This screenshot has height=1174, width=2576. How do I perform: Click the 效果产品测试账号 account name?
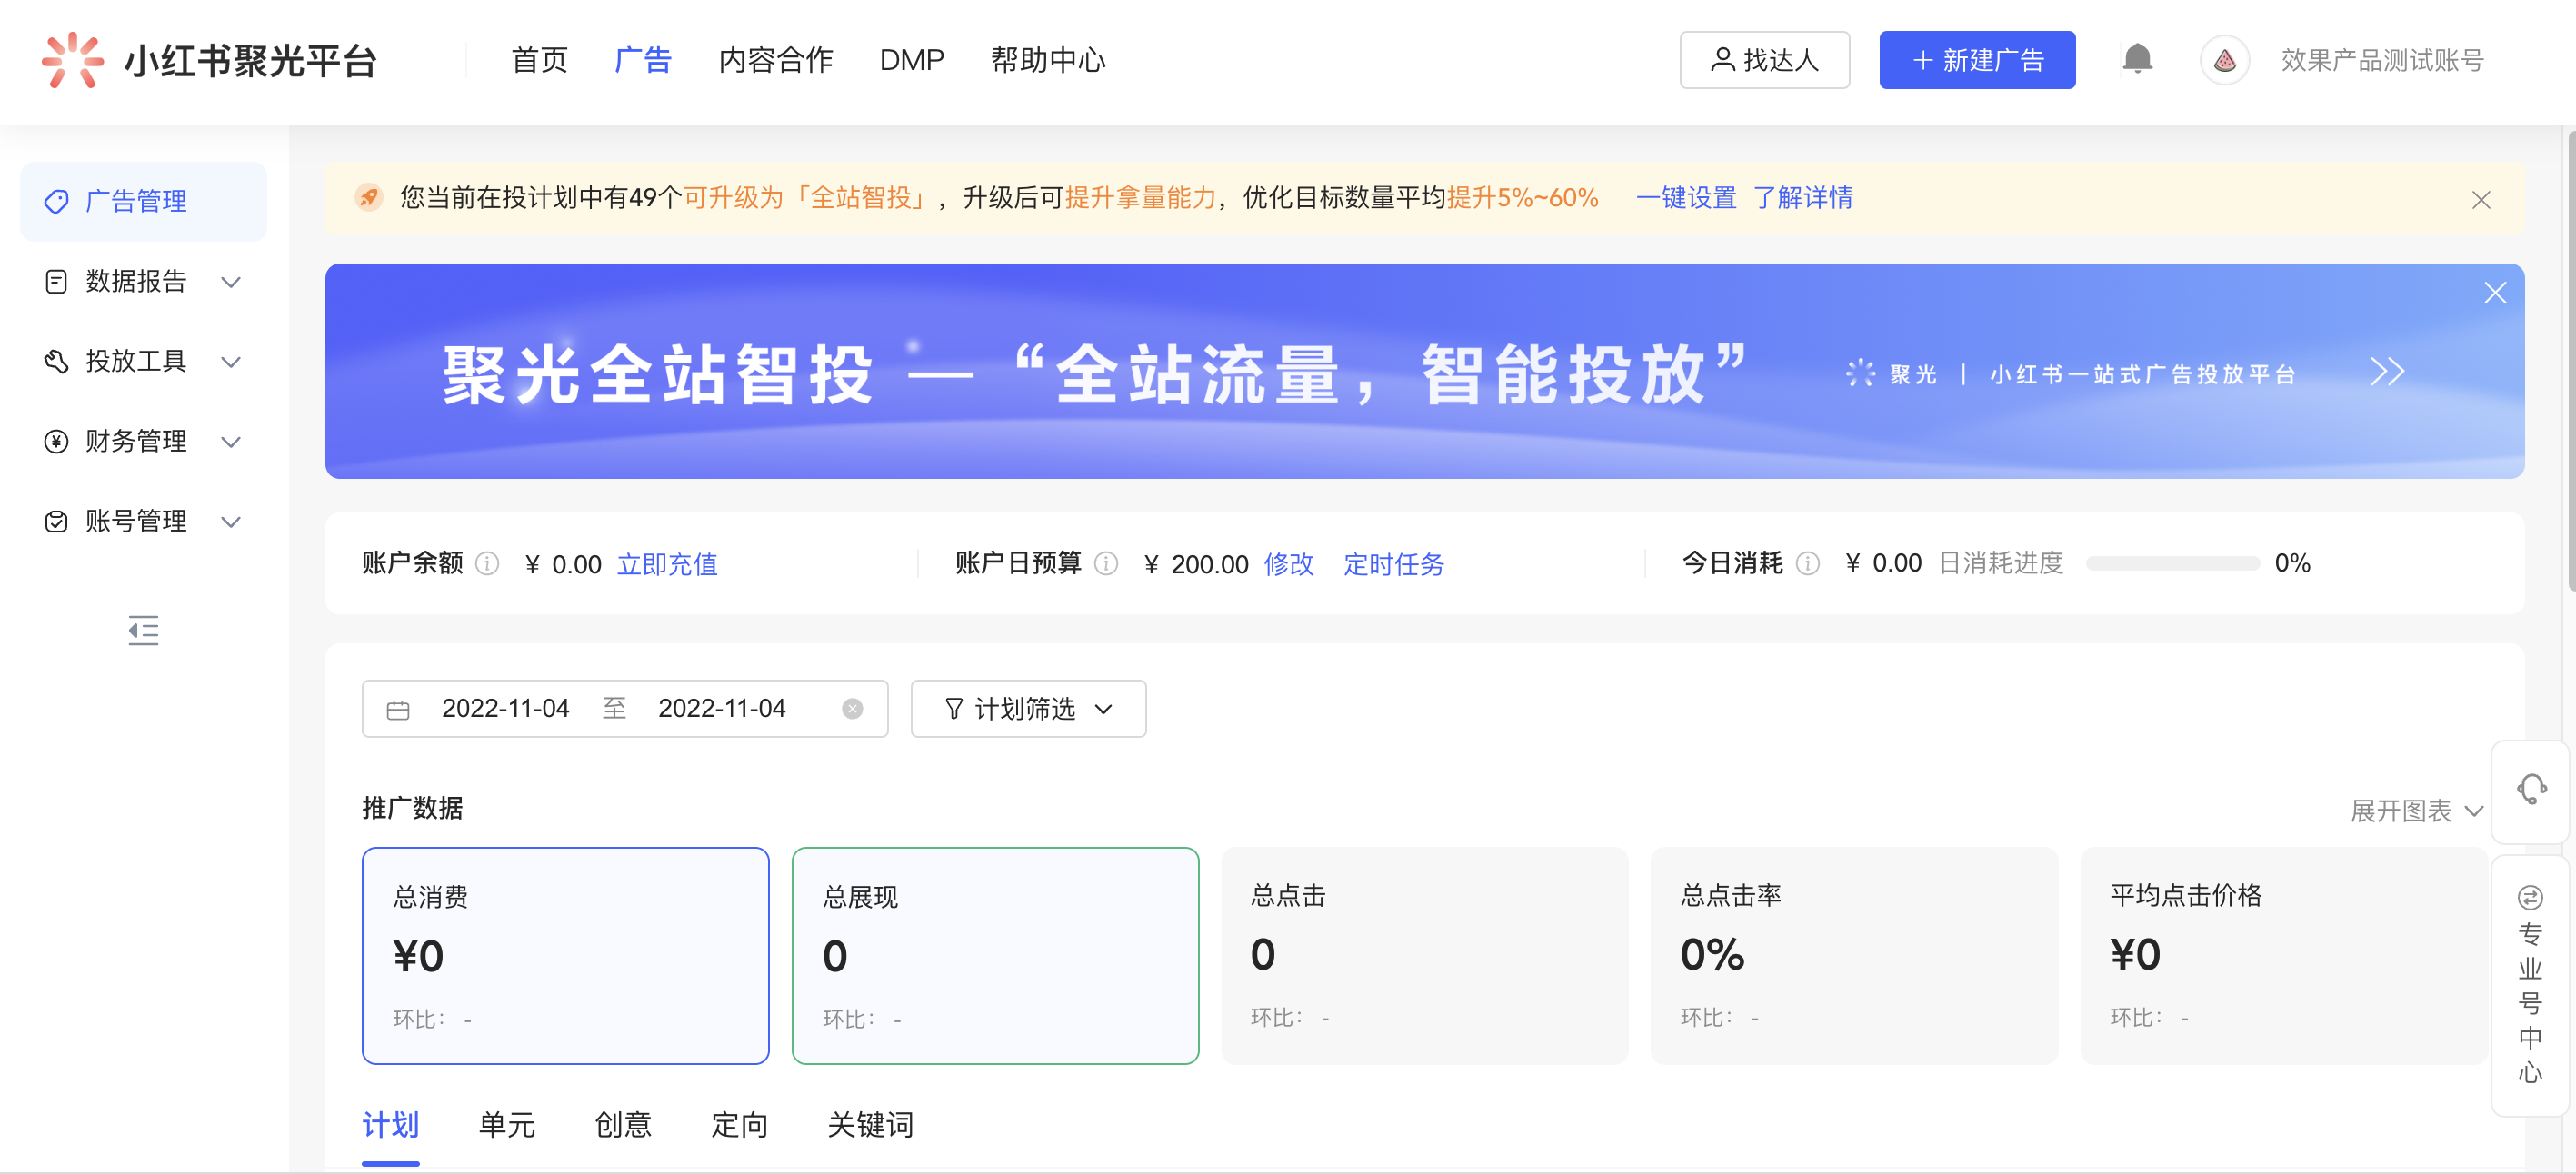[x=2382, y=60]
